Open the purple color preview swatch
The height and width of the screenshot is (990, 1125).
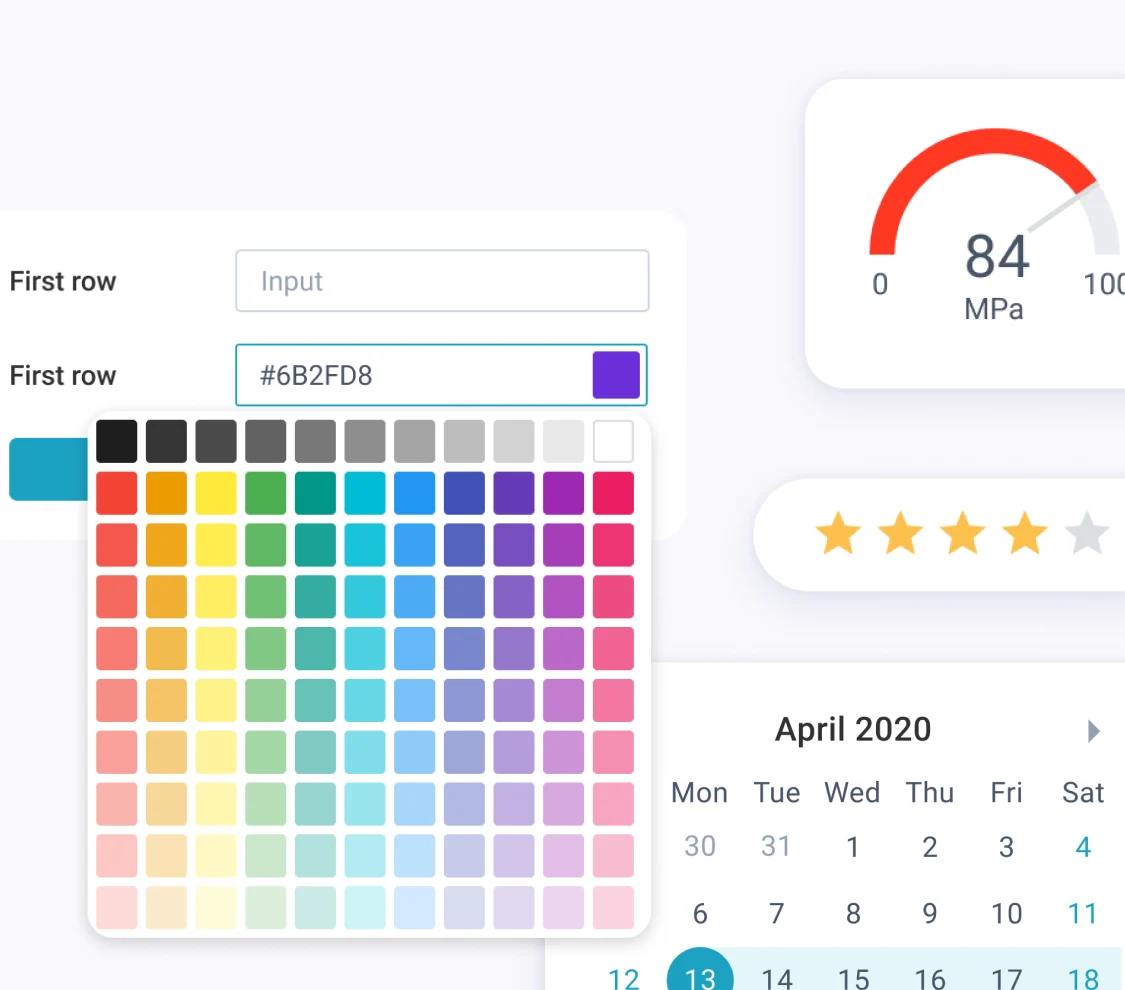click(x=616, y=375)
